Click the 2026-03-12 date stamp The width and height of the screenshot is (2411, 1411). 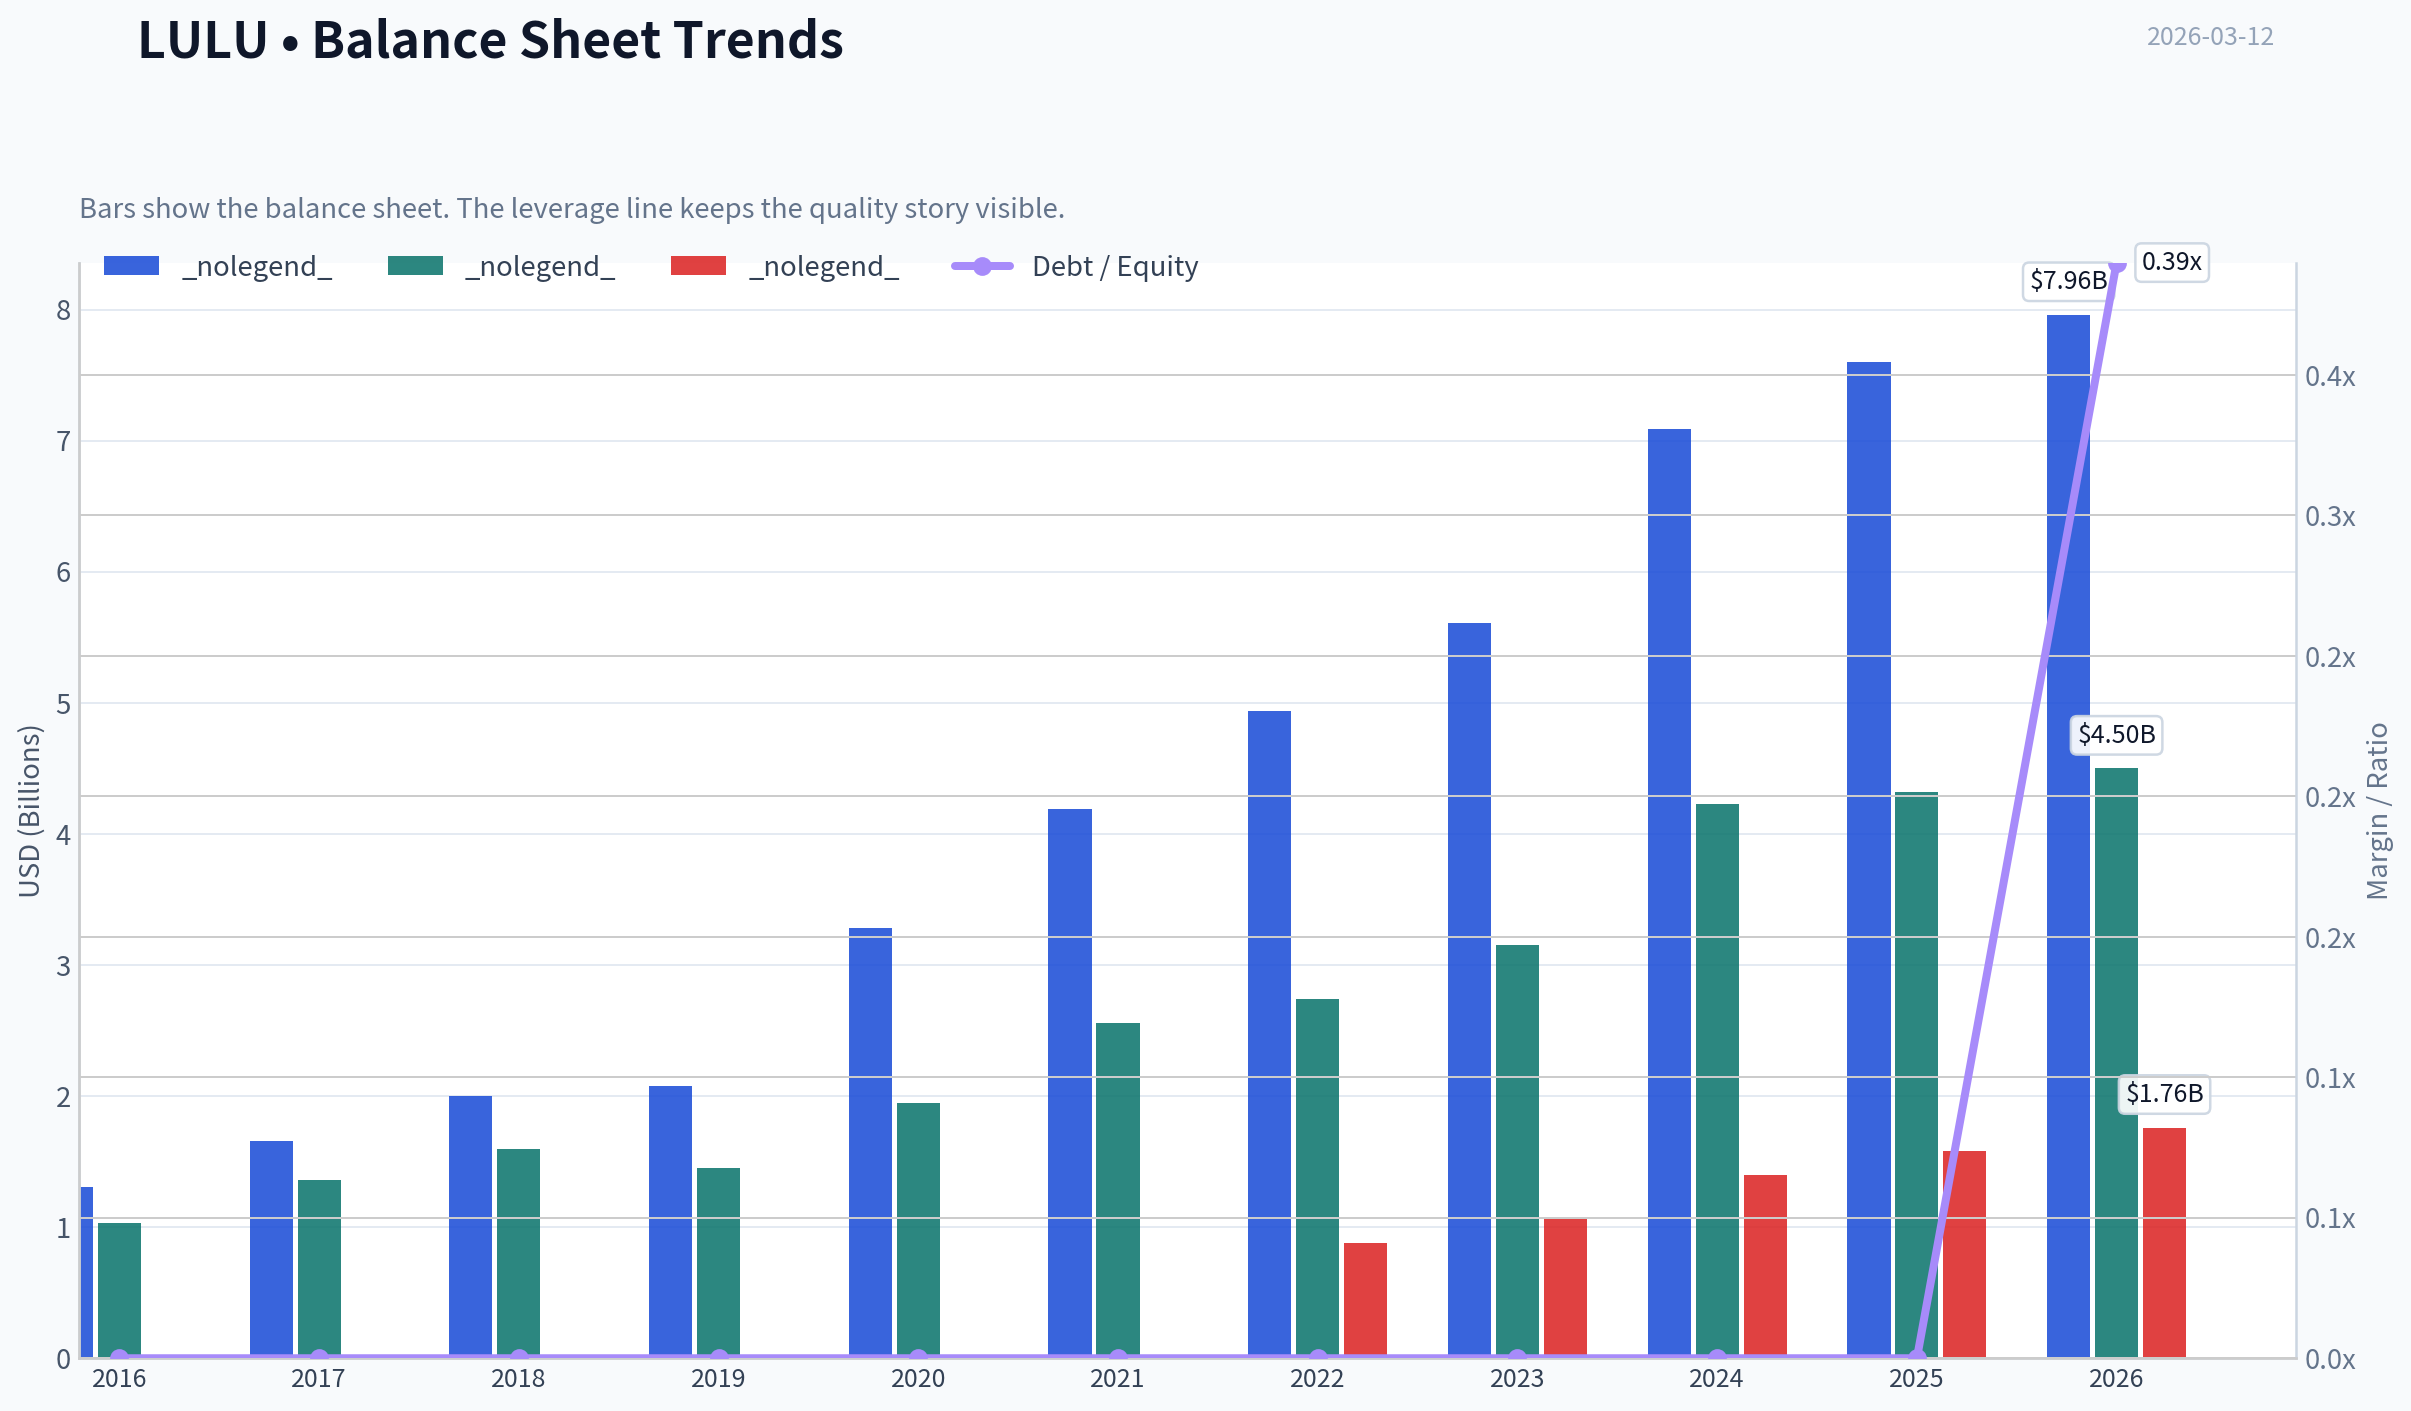pyautogui.click(x=2210, y=36)
